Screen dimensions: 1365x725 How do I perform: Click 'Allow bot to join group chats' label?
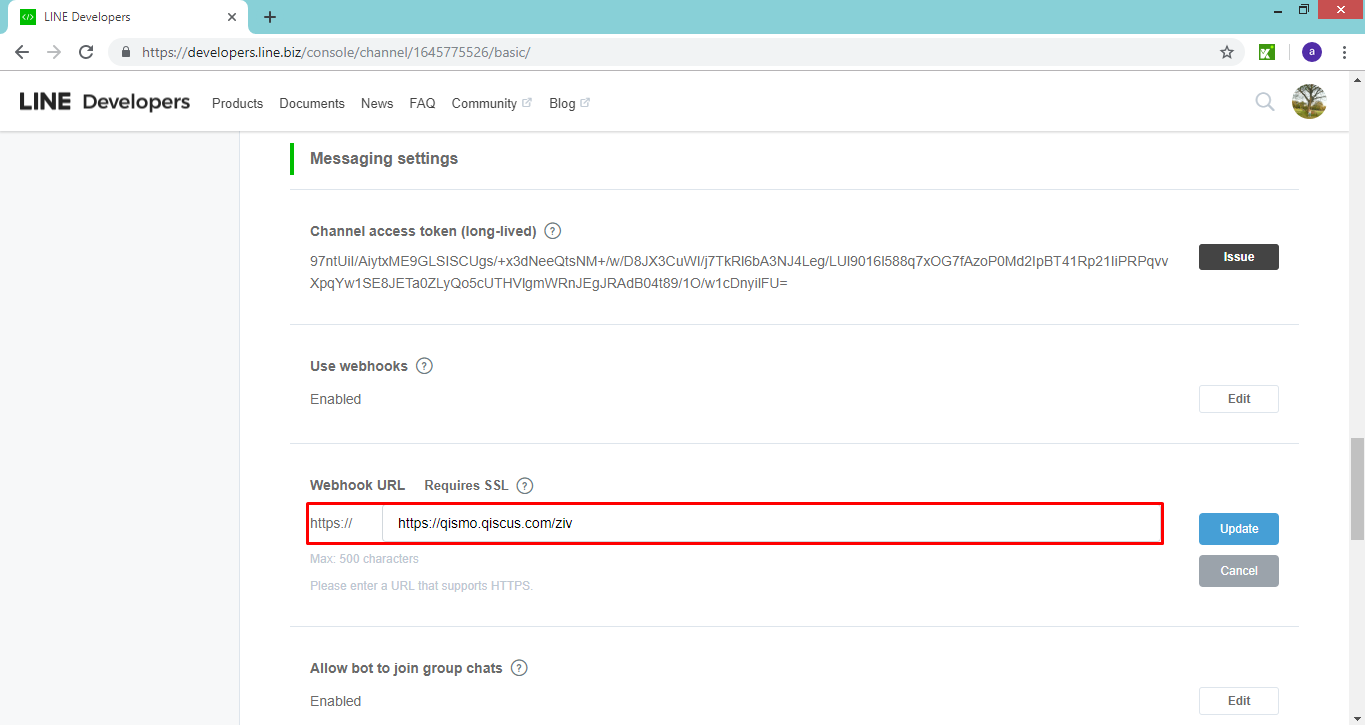406,668
